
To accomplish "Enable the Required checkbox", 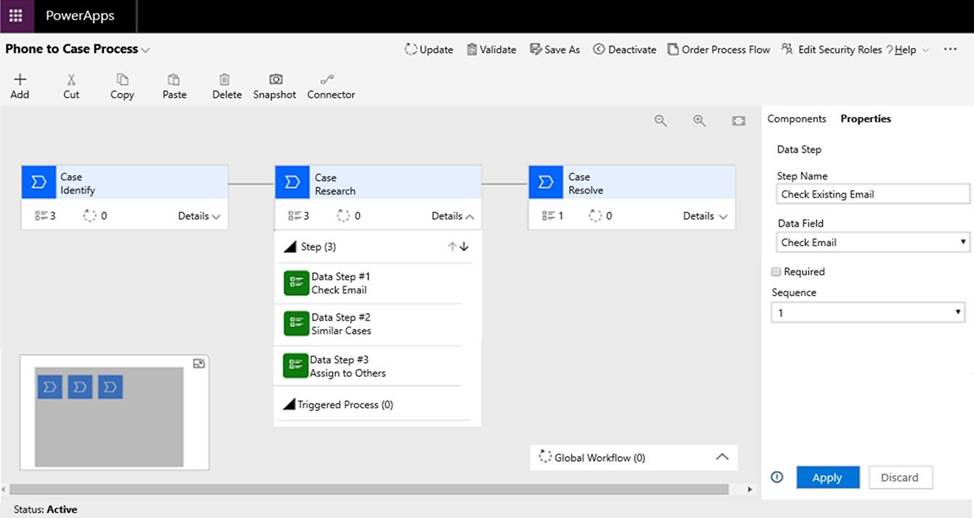I will point(776,271).
